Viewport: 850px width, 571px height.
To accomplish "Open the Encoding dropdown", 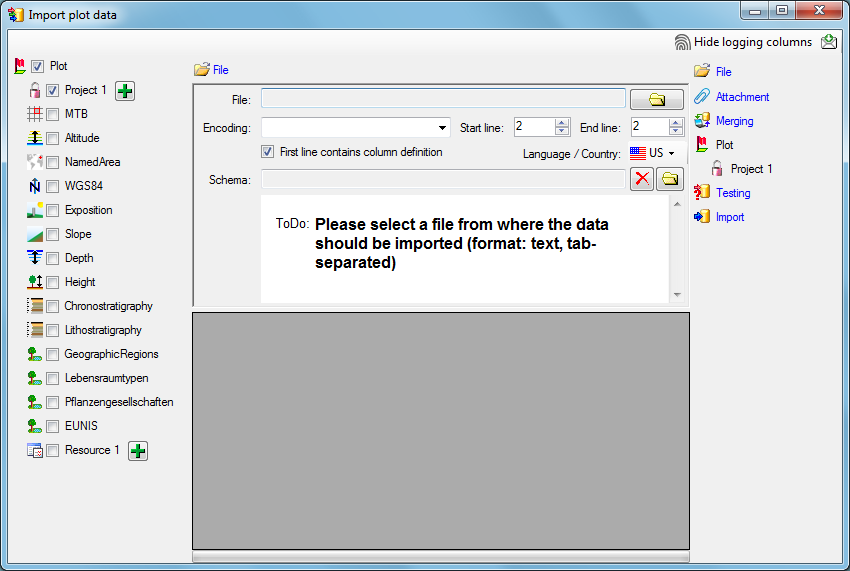I will point(443,128).
